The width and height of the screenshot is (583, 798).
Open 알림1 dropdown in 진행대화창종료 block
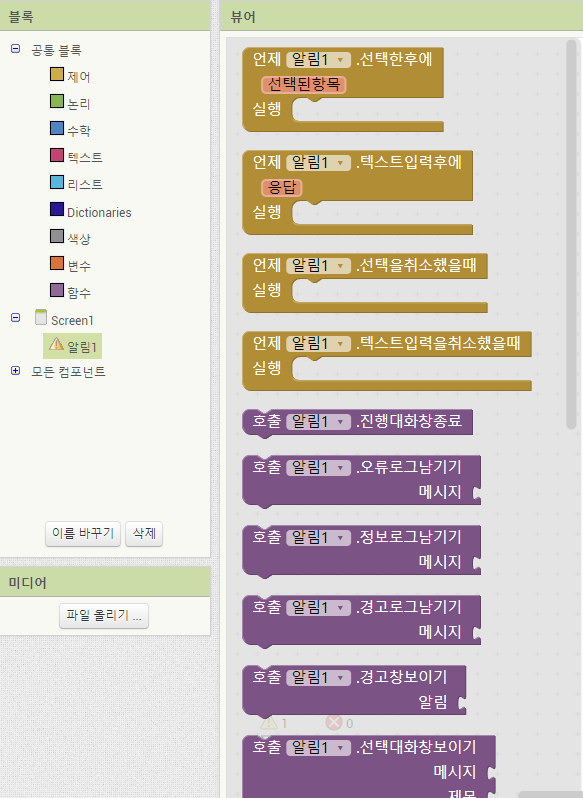click(318, 422)
